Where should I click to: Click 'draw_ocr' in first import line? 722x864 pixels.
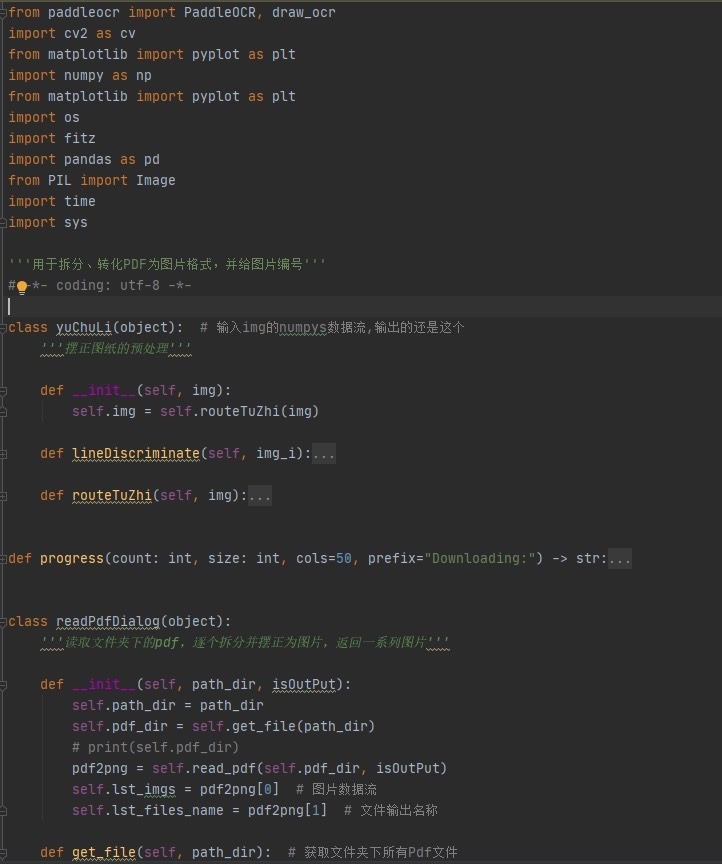[x=304, y=13]
